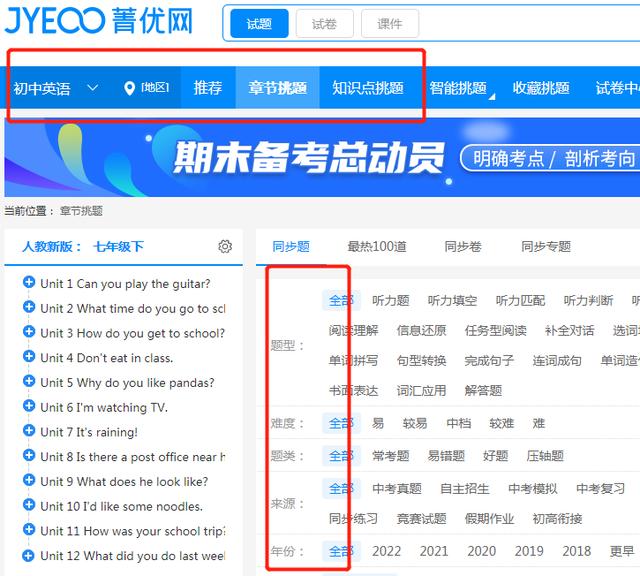
Task: Click plus icon beside Unit 10 noodles
Action: click(29, 505)
